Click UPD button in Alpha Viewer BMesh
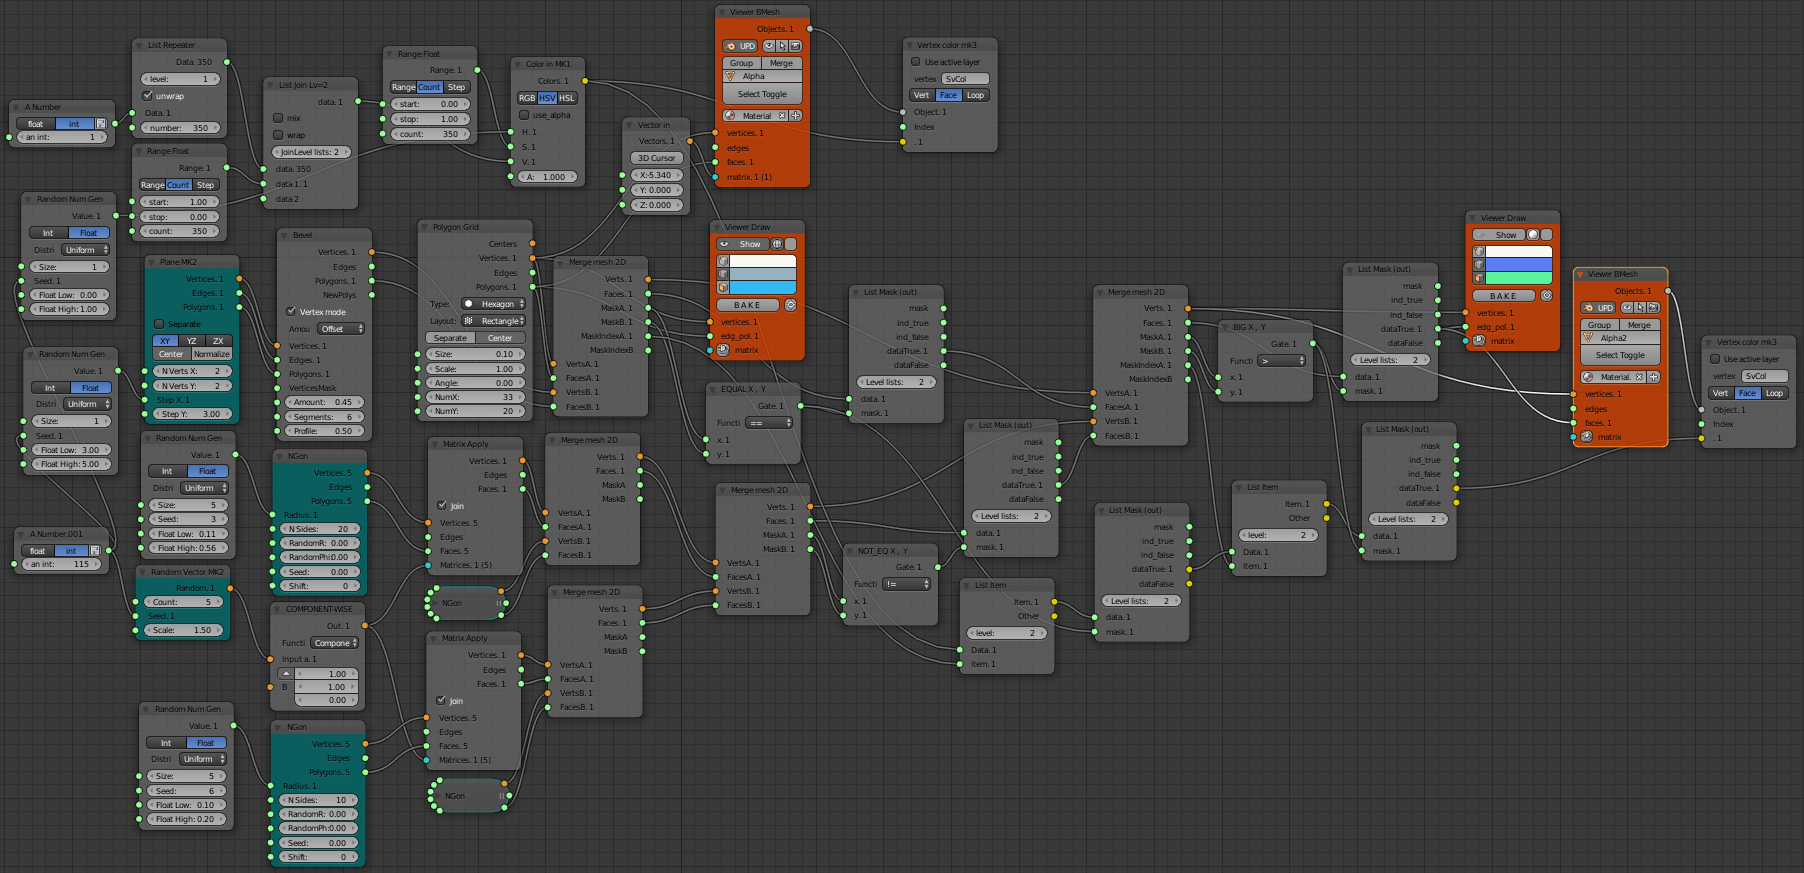 click(x=741, y=46)
